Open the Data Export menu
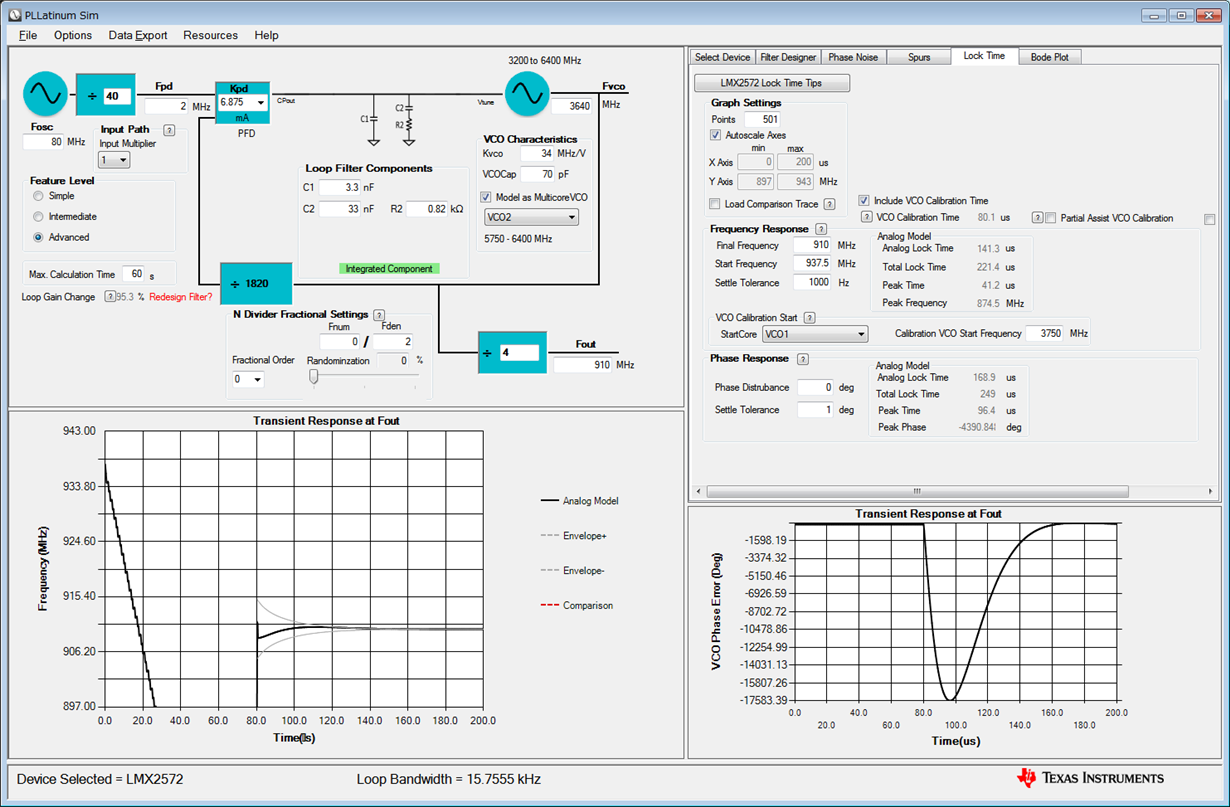 point(138,35)
